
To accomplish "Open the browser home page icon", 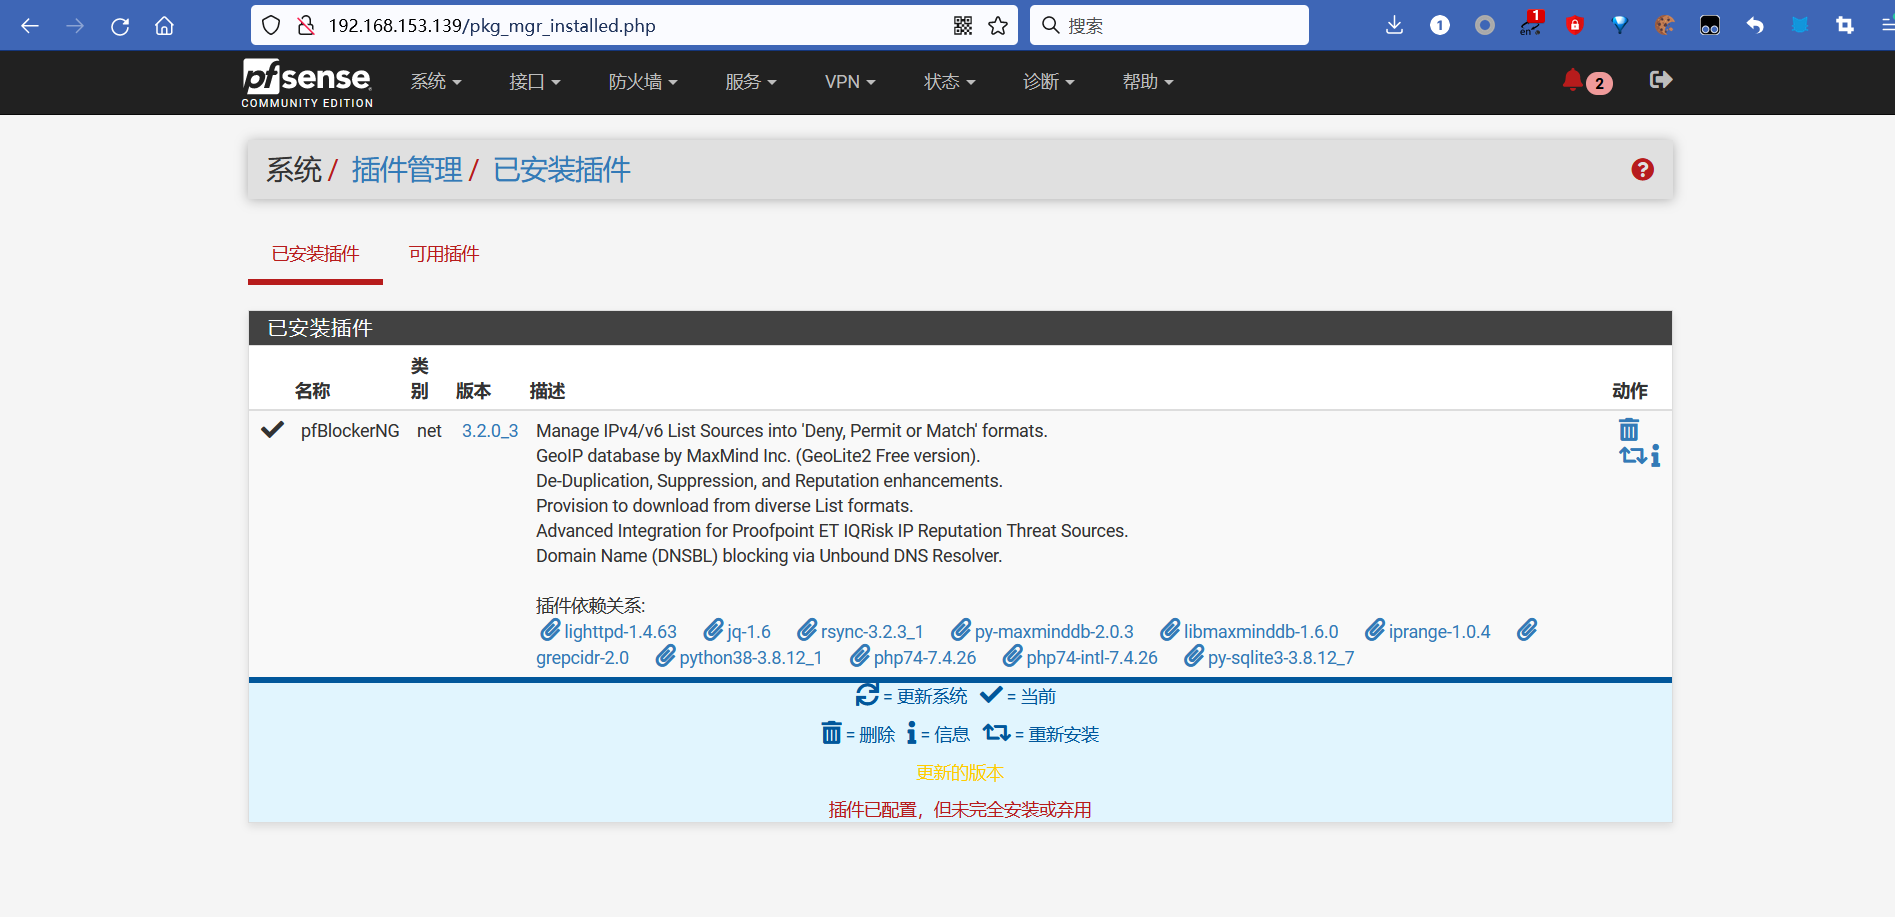I will click(x=165, y=26).
